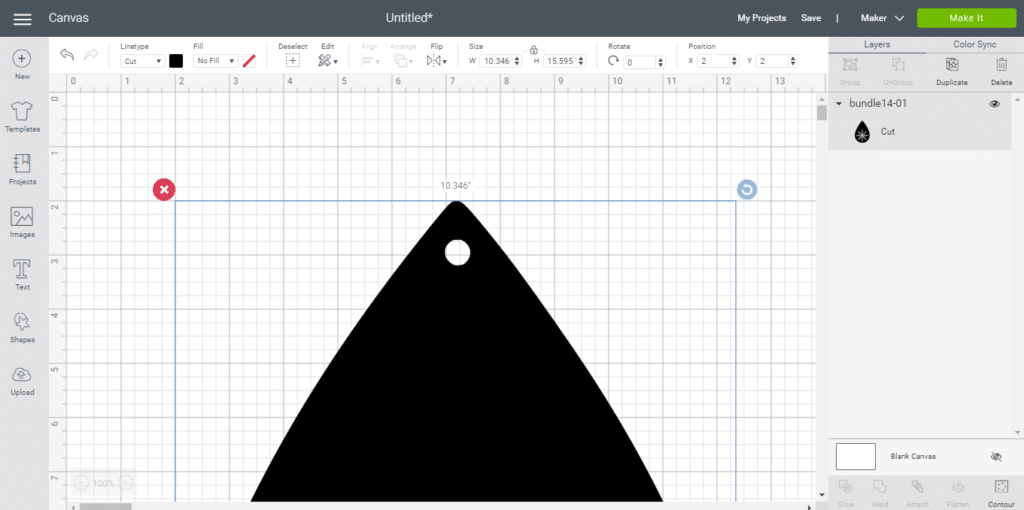This screenshot has height=510, width=1024.
Task: Toggle the size lock aspect ratio
Action: [533, 49]
